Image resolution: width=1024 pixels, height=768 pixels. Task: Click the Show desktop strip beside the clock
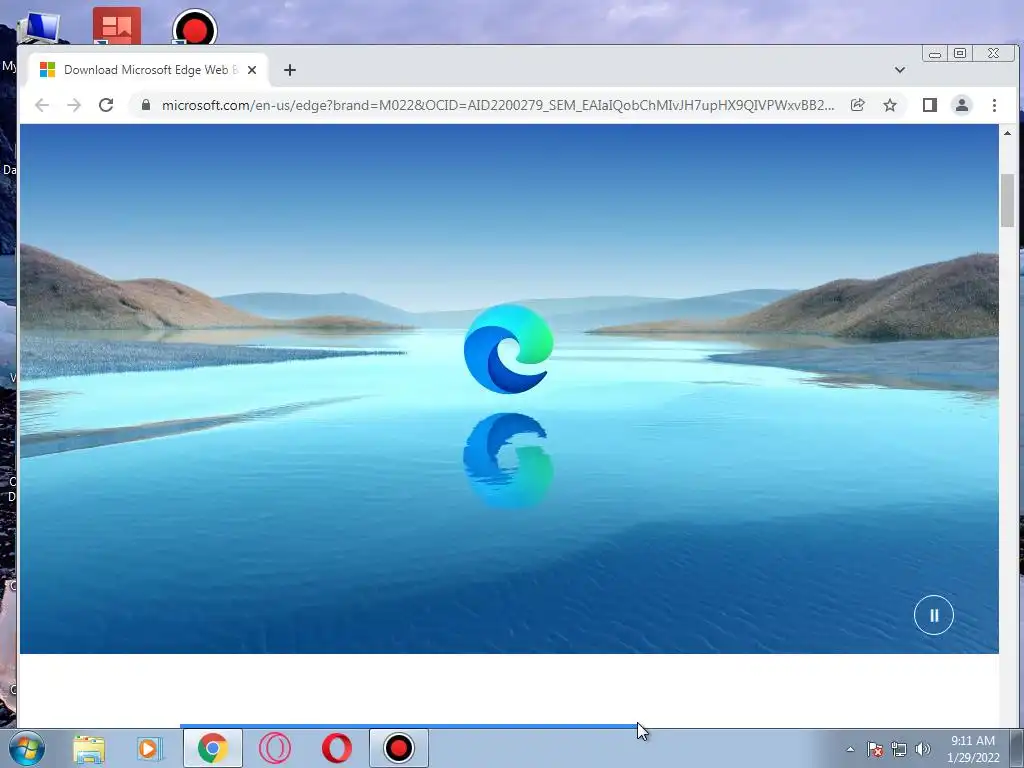pos(1016,748)
